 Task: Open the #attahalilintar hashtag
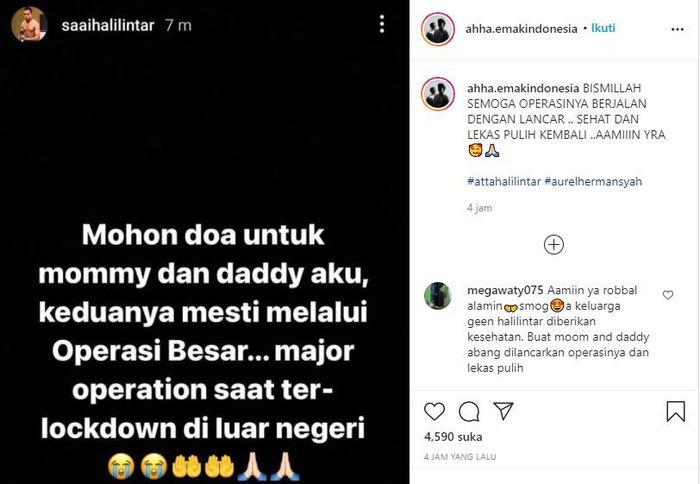504,181
